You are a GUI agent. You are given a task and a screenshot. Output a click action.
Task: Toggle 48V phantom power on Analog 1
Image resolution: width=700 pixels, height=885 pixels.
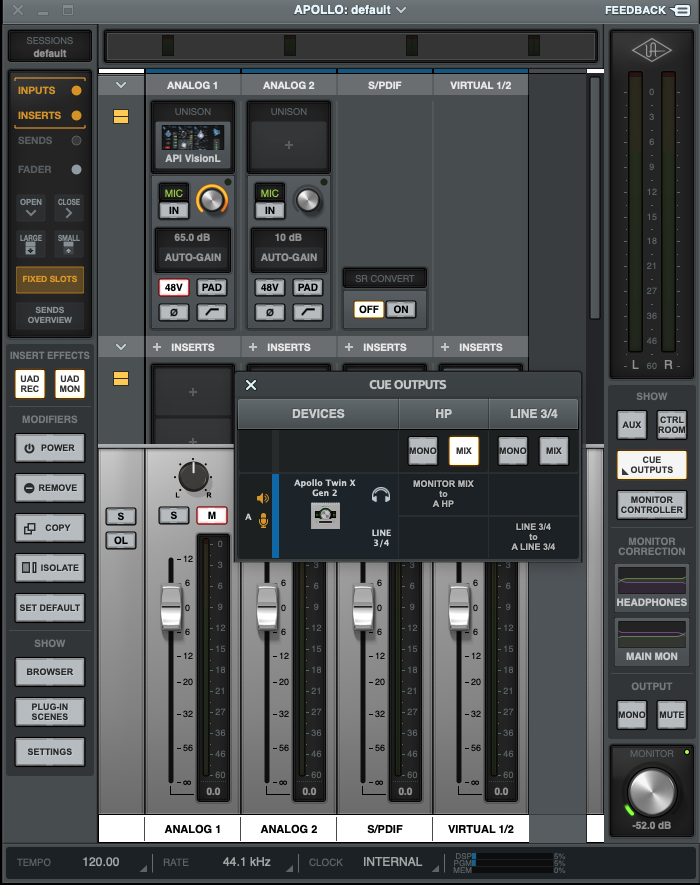[174, 287]
